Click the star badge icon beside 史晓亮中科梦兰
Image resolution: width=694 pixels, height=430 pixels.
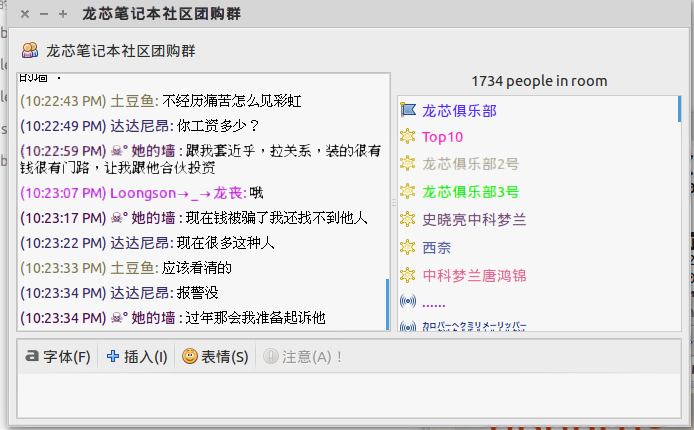[408, 219]
